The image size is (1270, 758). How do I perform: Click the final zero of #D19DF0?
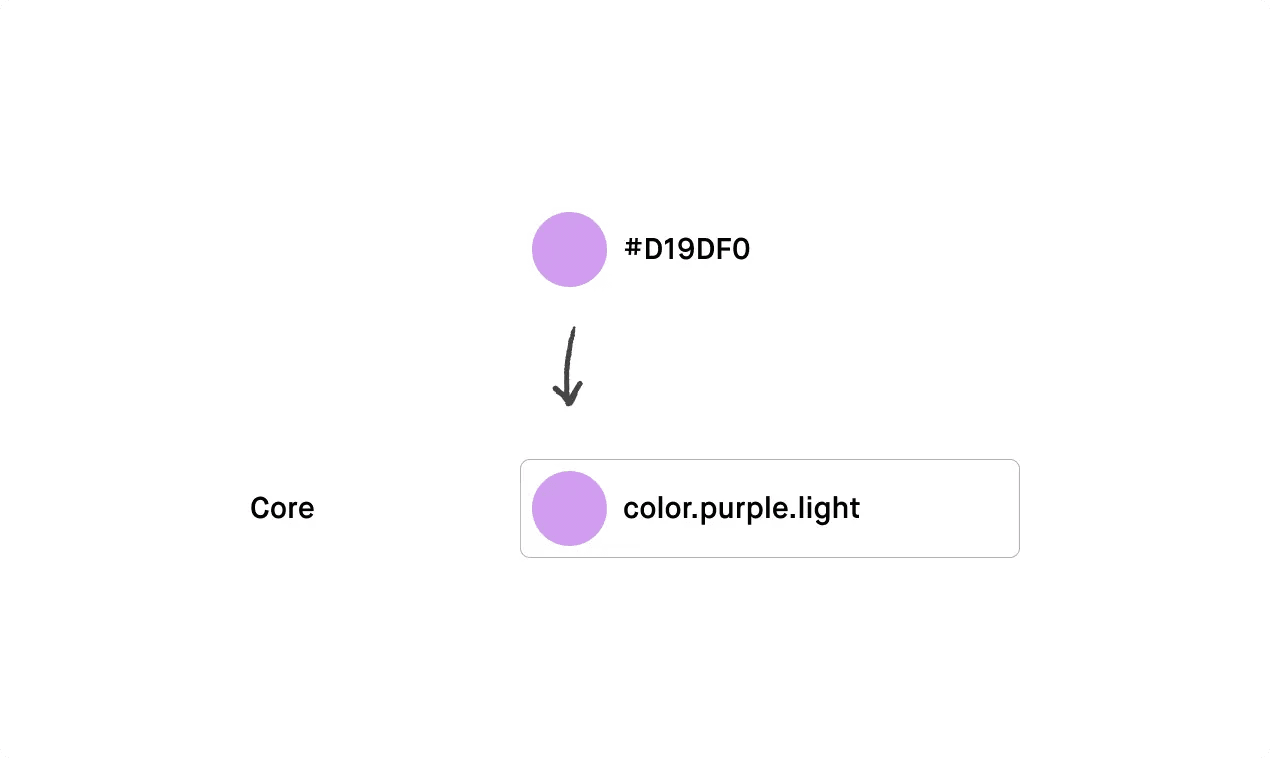coord(741,249)
